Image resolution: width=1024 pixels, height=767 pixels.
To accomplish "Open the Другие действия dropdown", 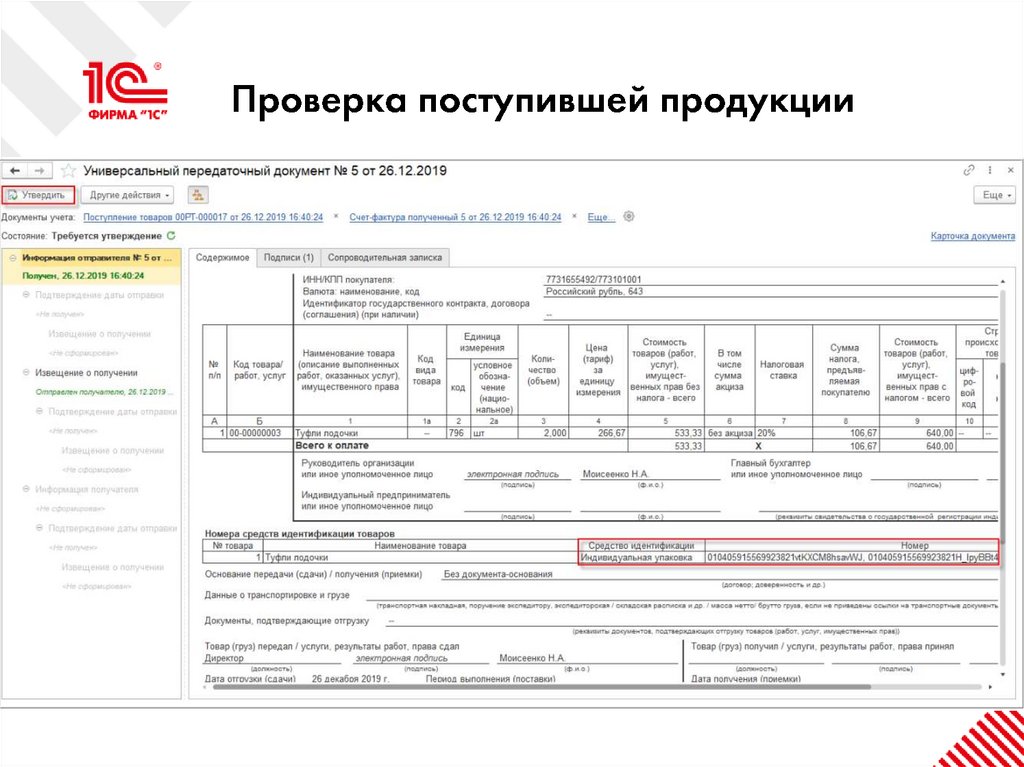I will 127,195.
